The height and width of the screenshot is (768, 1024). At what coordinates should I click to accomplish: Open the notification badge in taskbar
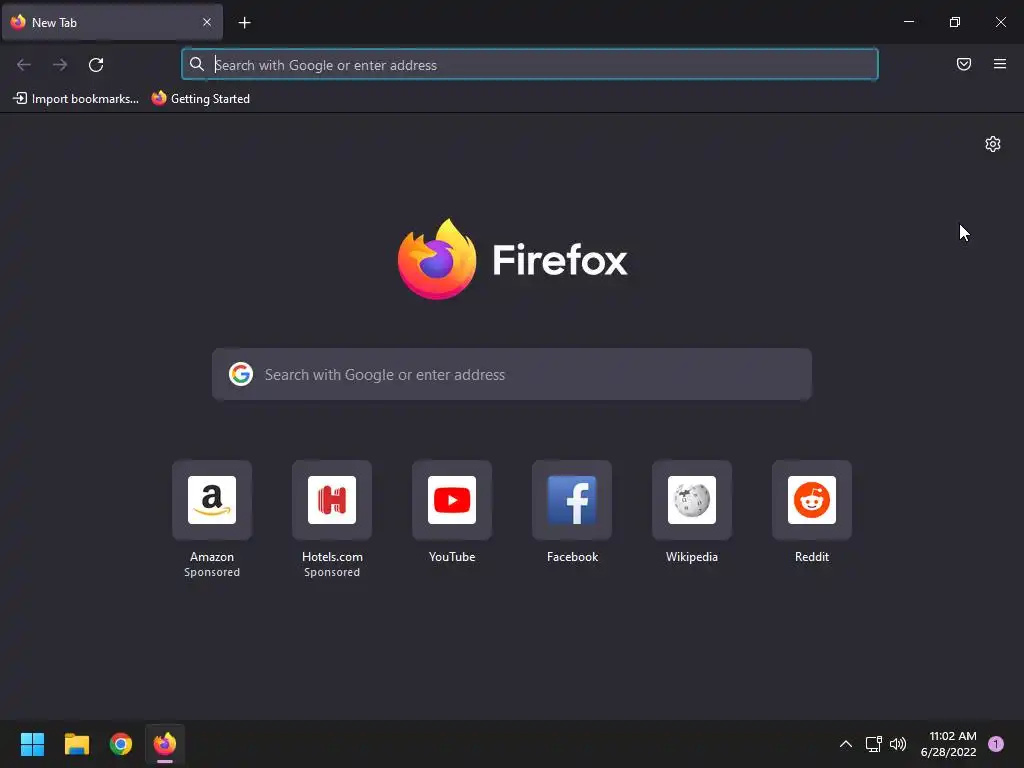point(996,744)
